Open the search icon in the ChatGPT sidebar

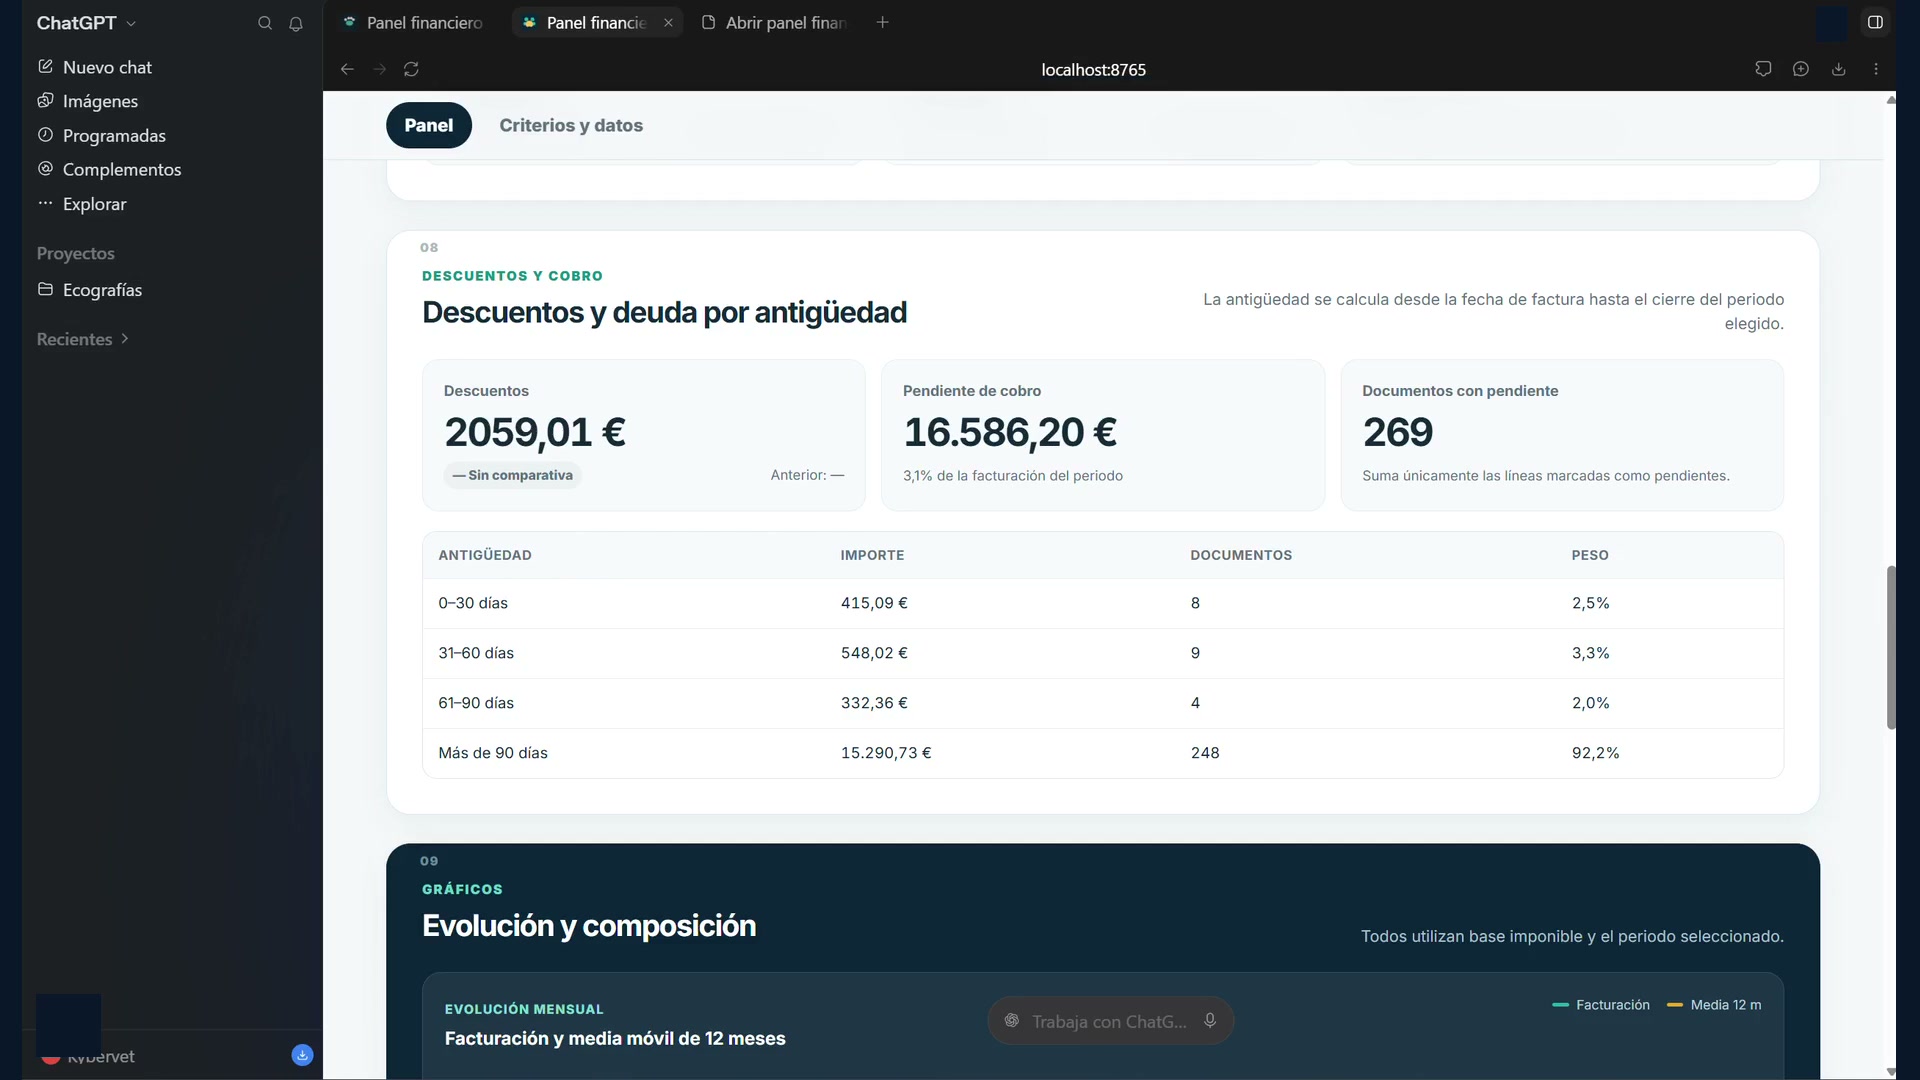tap(265, 23)
